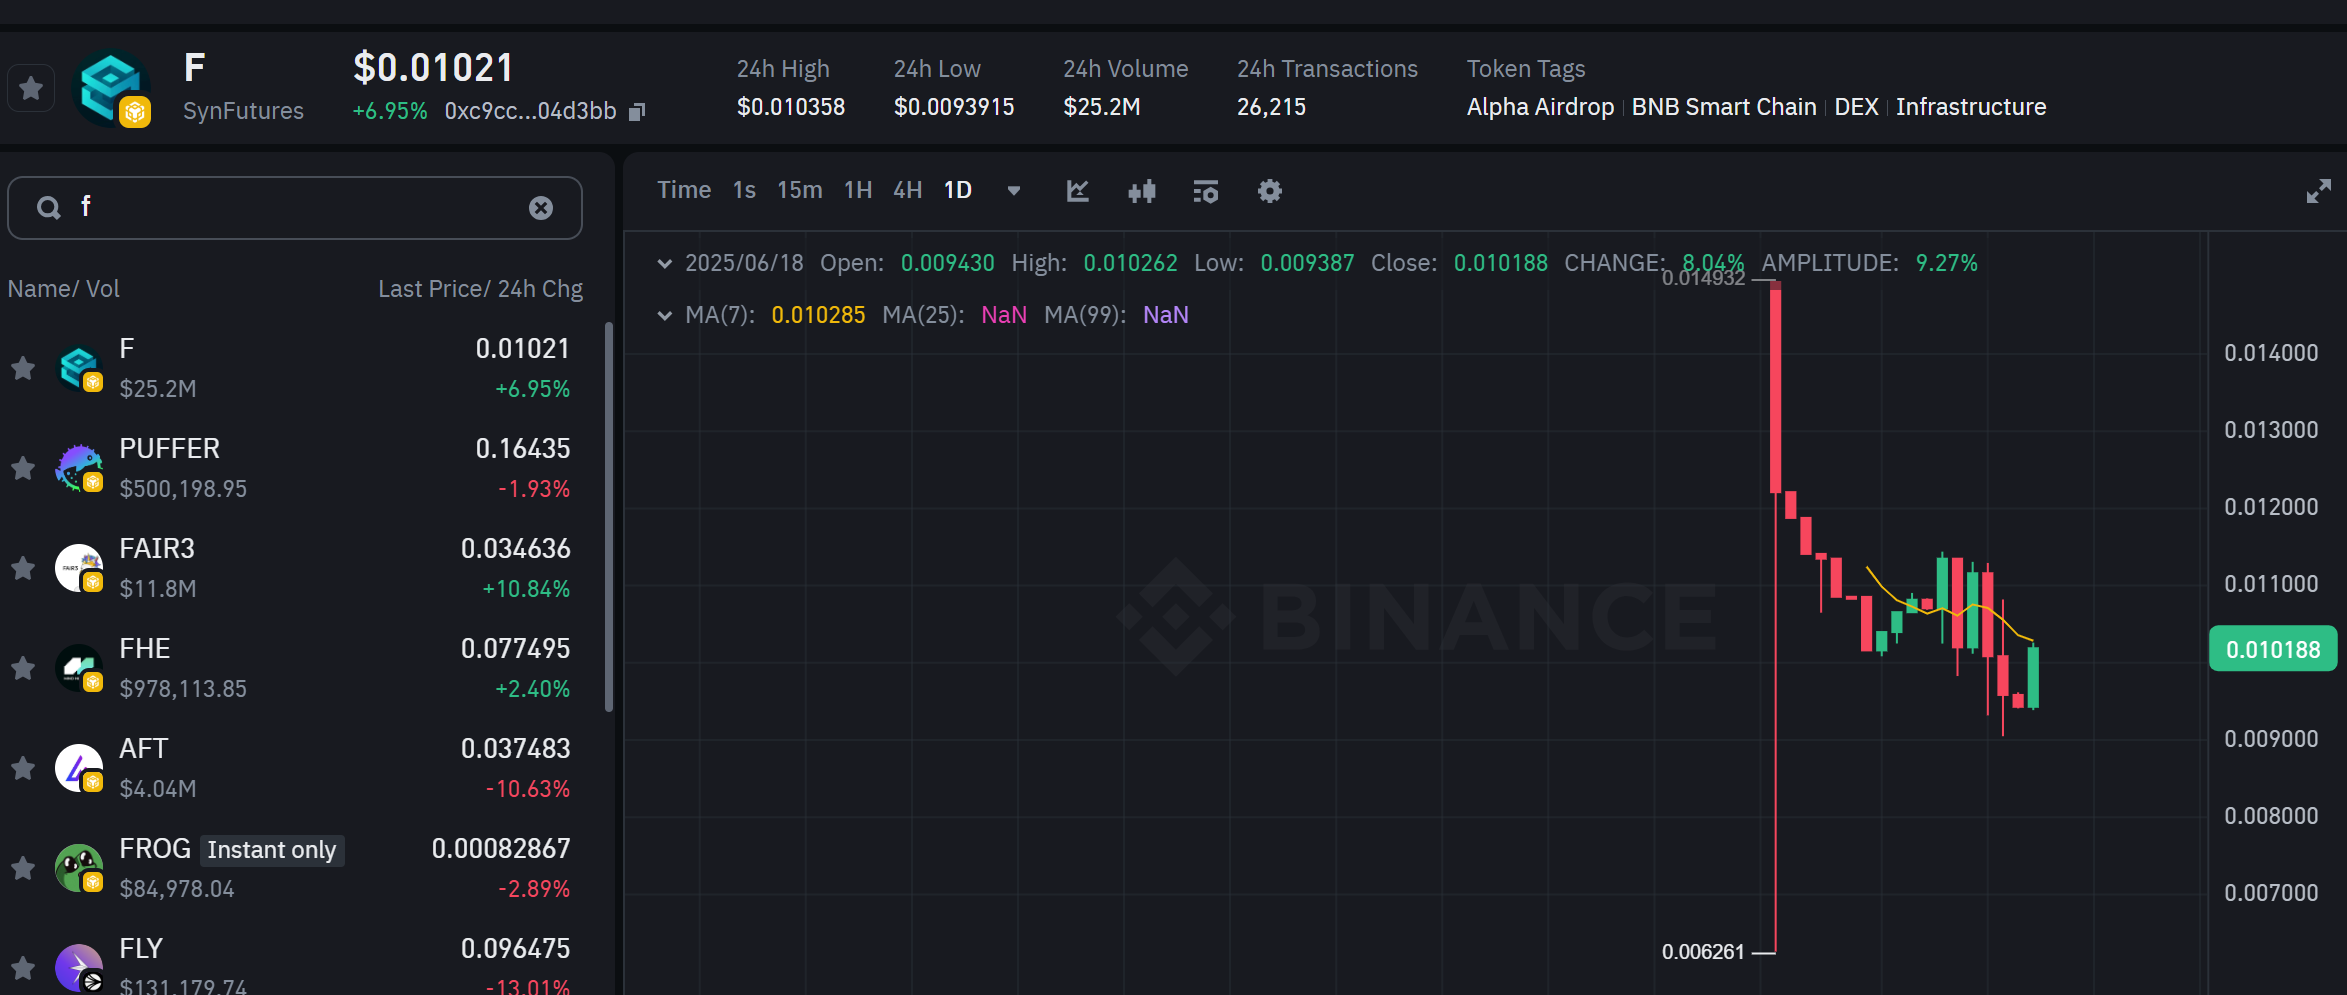This screenshot has height=995, width=2347.
Task: Select the FAIR3 volume $11.8M
Action: click(158, 589)
